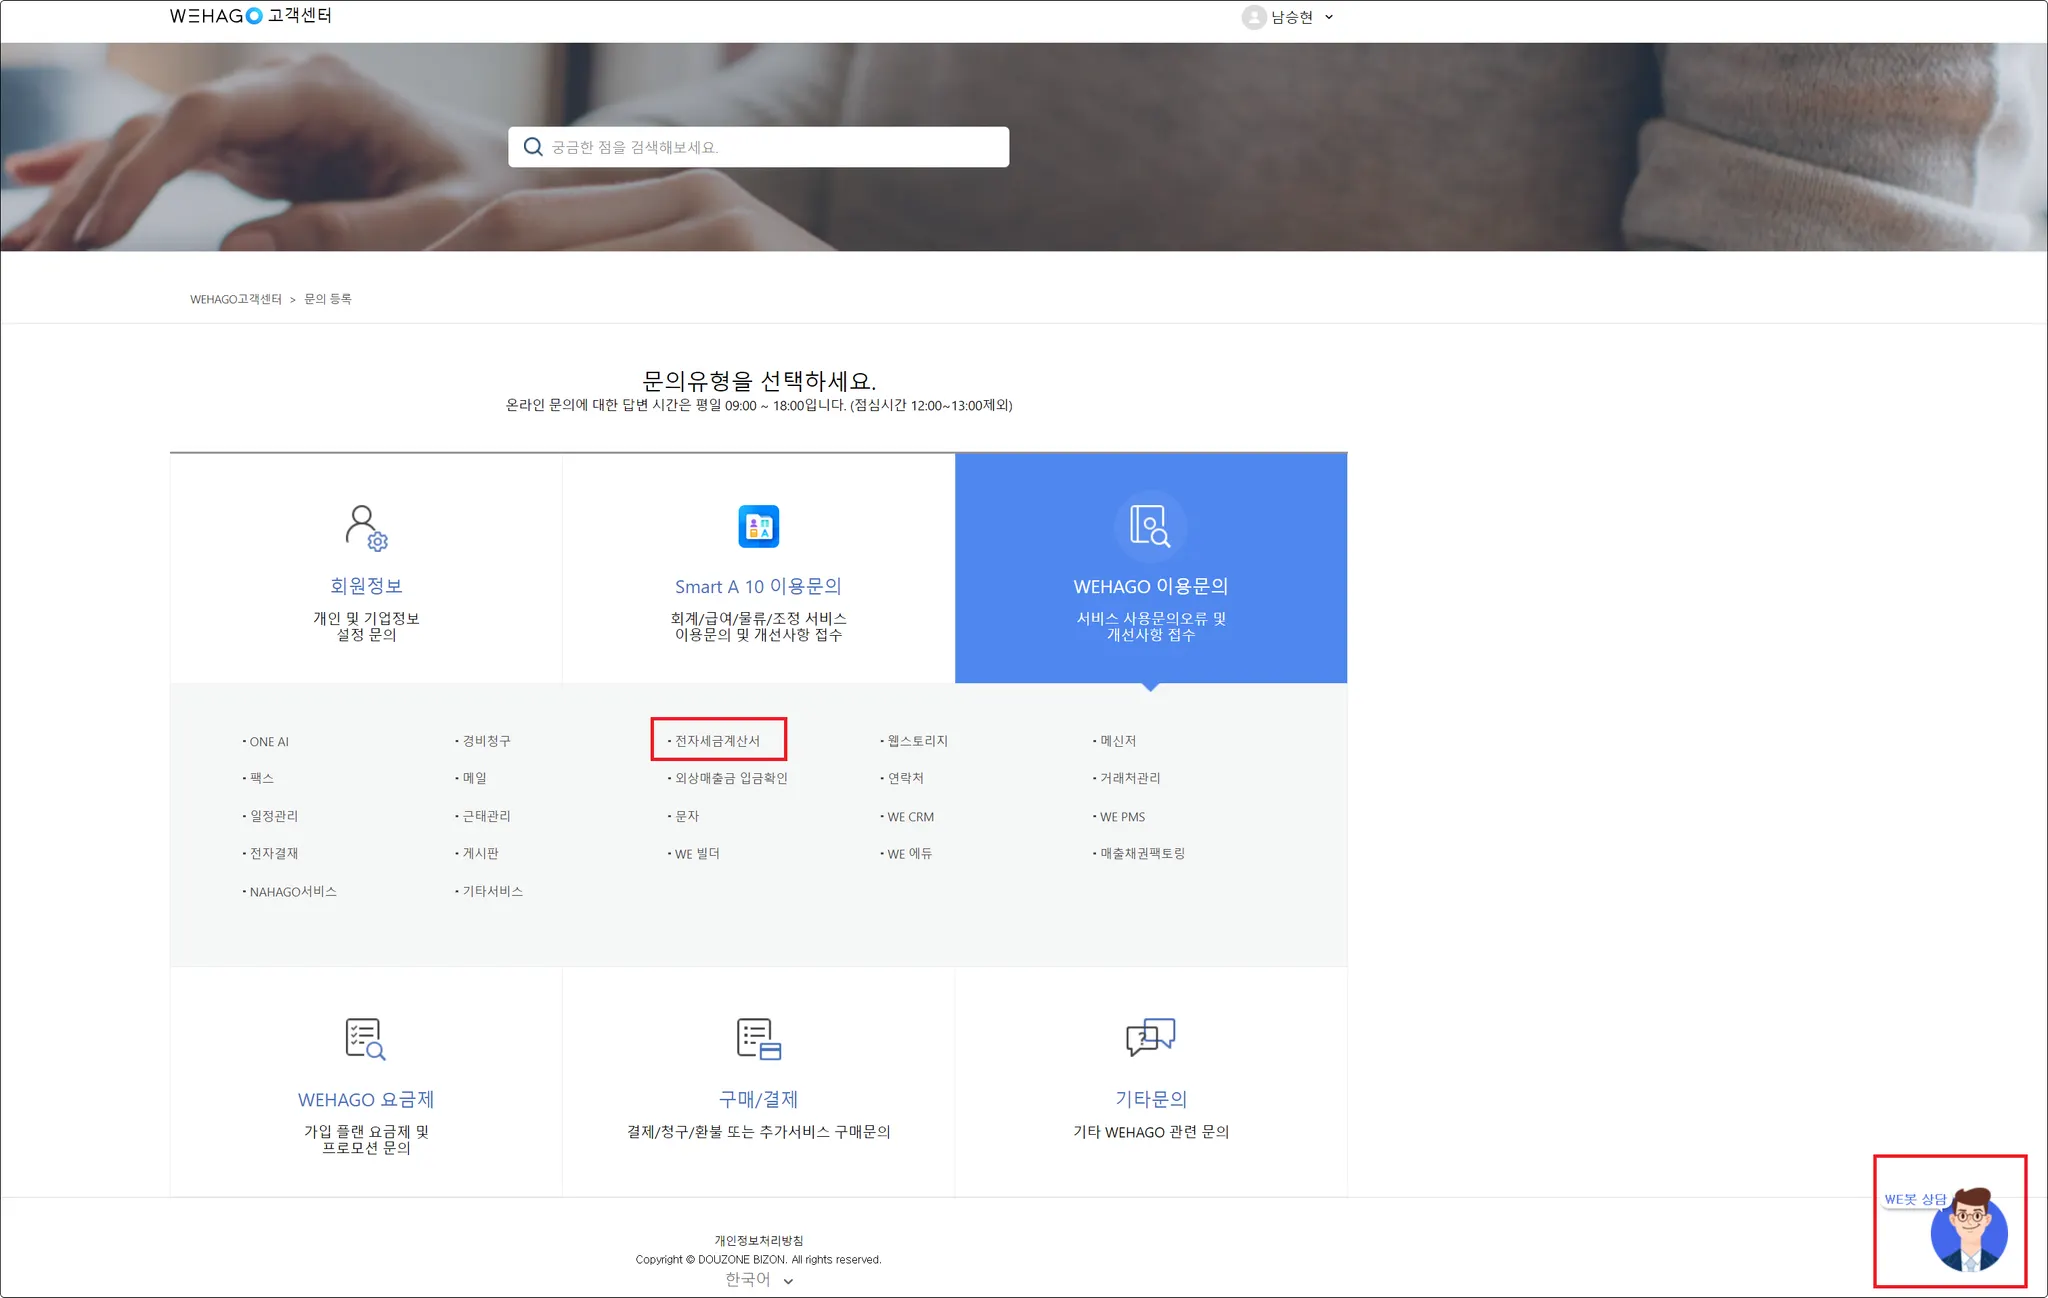This screenshot has height=1298, width=2048.
Task: Click the user profile avatar icon
Action: point(1253,17)
